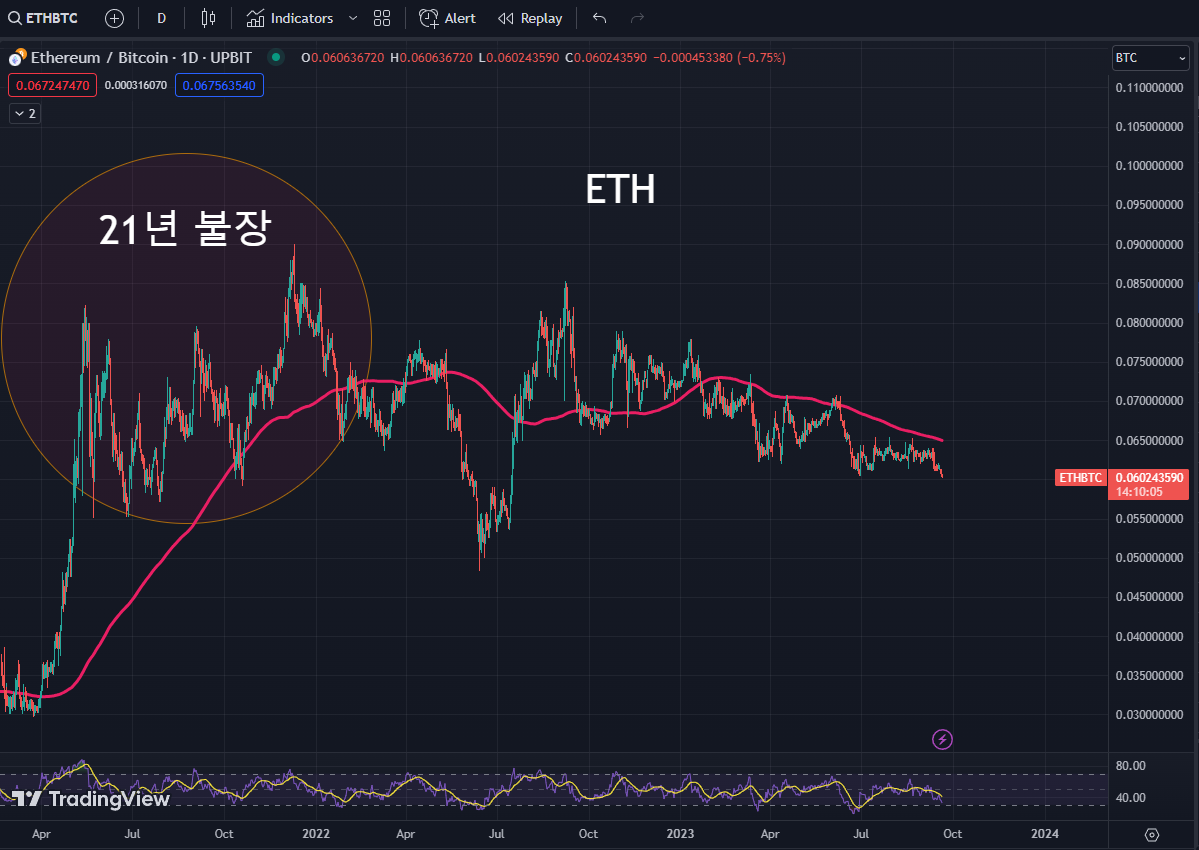Start bar Replay mode
Viewport: 1199px width, 850px height.
530,18
